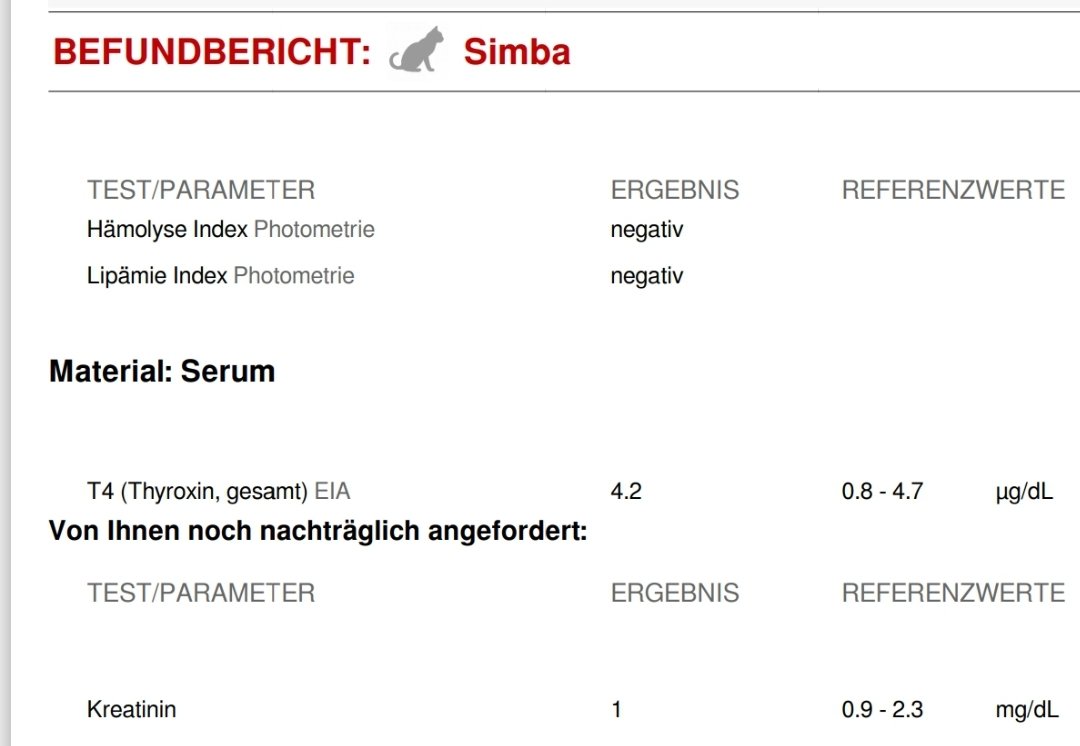Select the T4 (Thyroxin, gesamt) EIA parameter

218,492
